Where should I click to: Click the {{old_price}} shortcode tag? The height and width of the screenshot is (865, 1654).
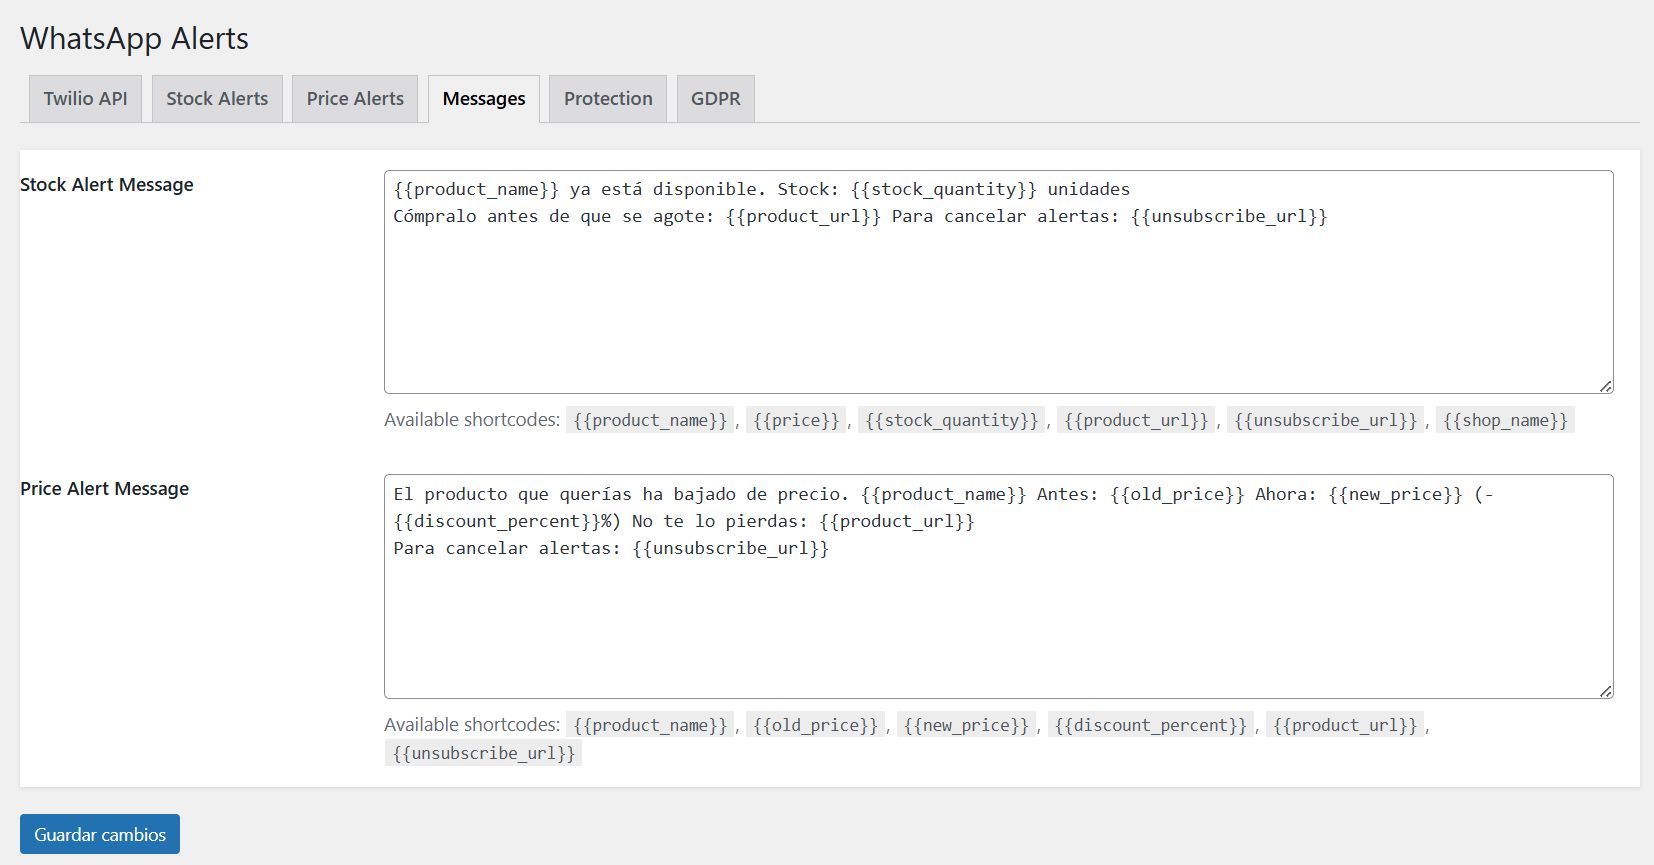[x=815, y=725]
